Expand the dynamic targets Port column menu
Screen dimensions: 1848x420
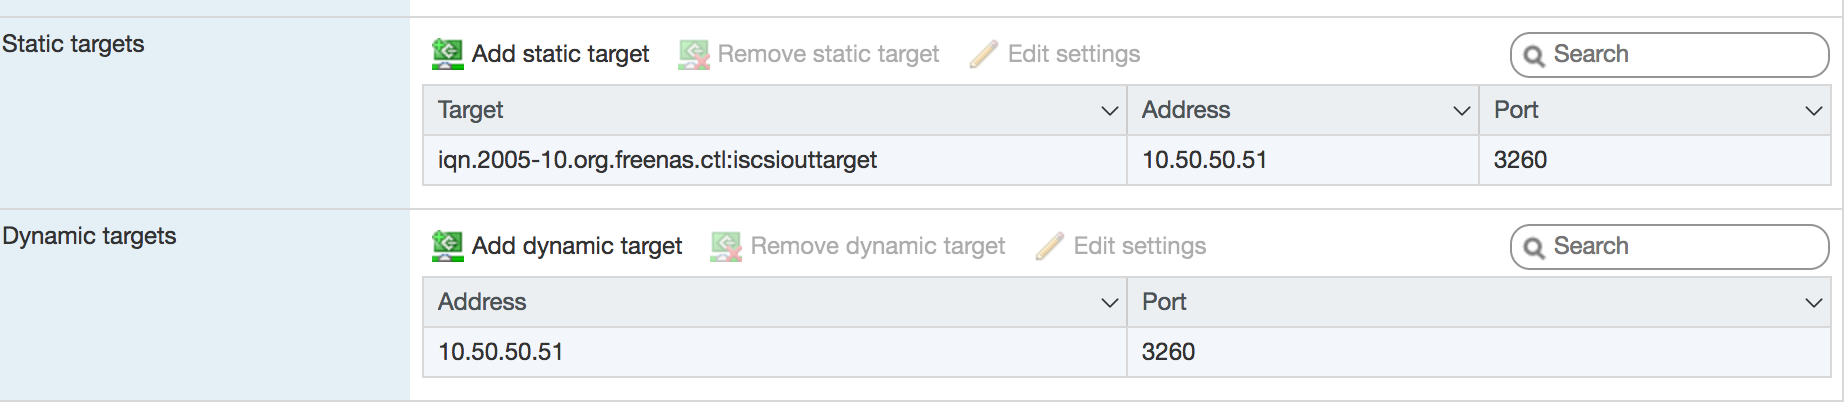coord(1813,303)
